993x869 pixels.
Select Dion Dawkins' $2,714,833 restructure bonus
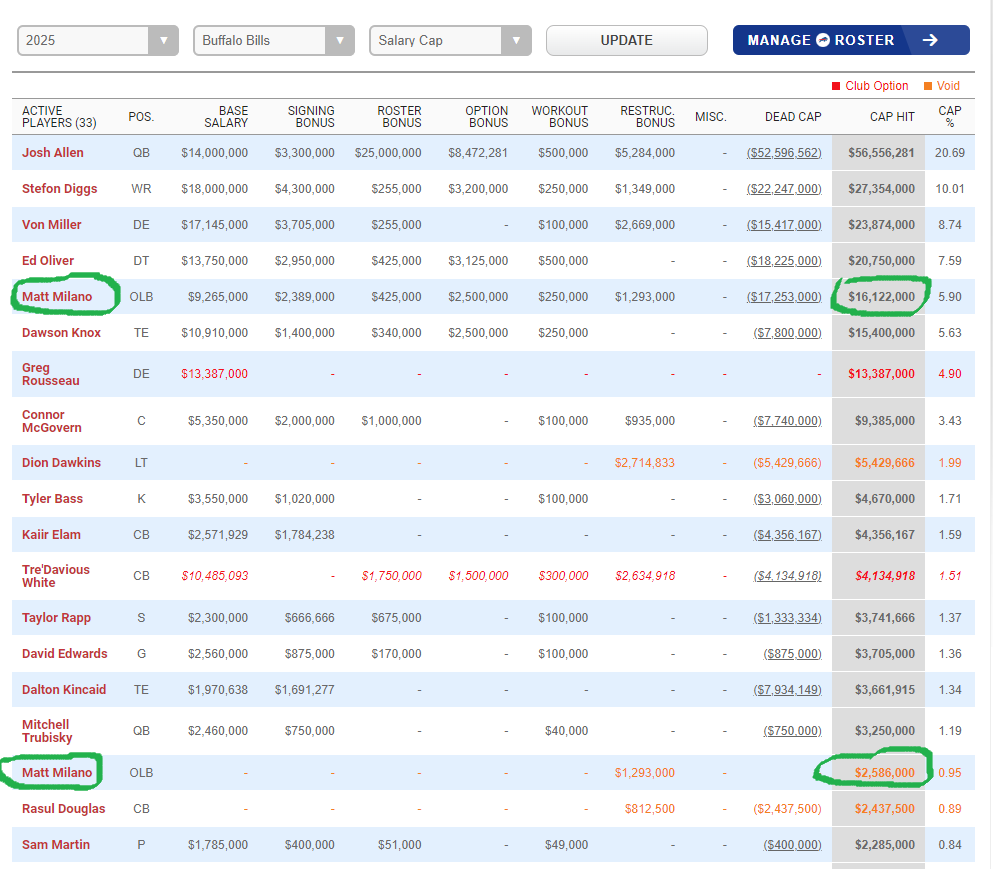pos(645,463)
